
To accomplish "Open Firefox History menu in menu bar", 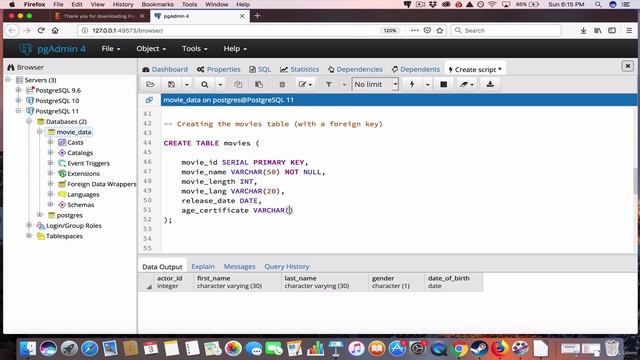I will pyautogui.click(x=123, y=4).
